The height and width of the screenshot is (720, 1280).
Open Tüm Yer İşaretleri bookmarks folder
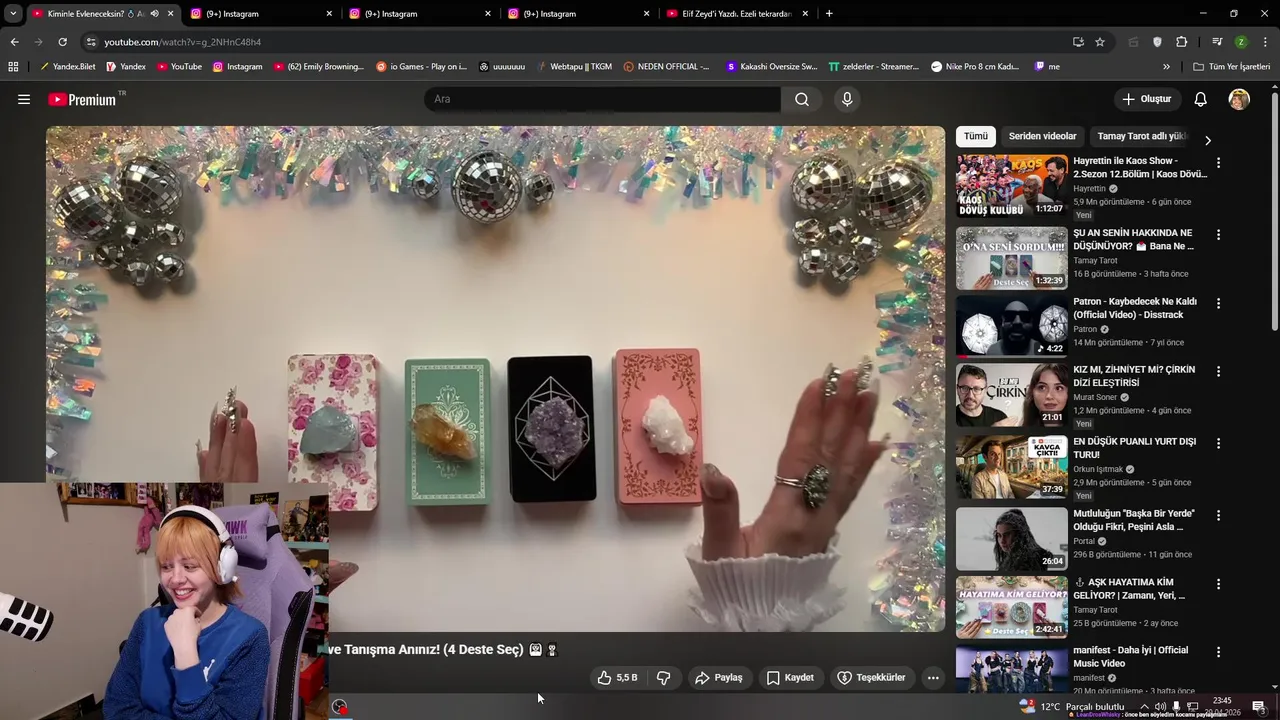point(1231,66)
